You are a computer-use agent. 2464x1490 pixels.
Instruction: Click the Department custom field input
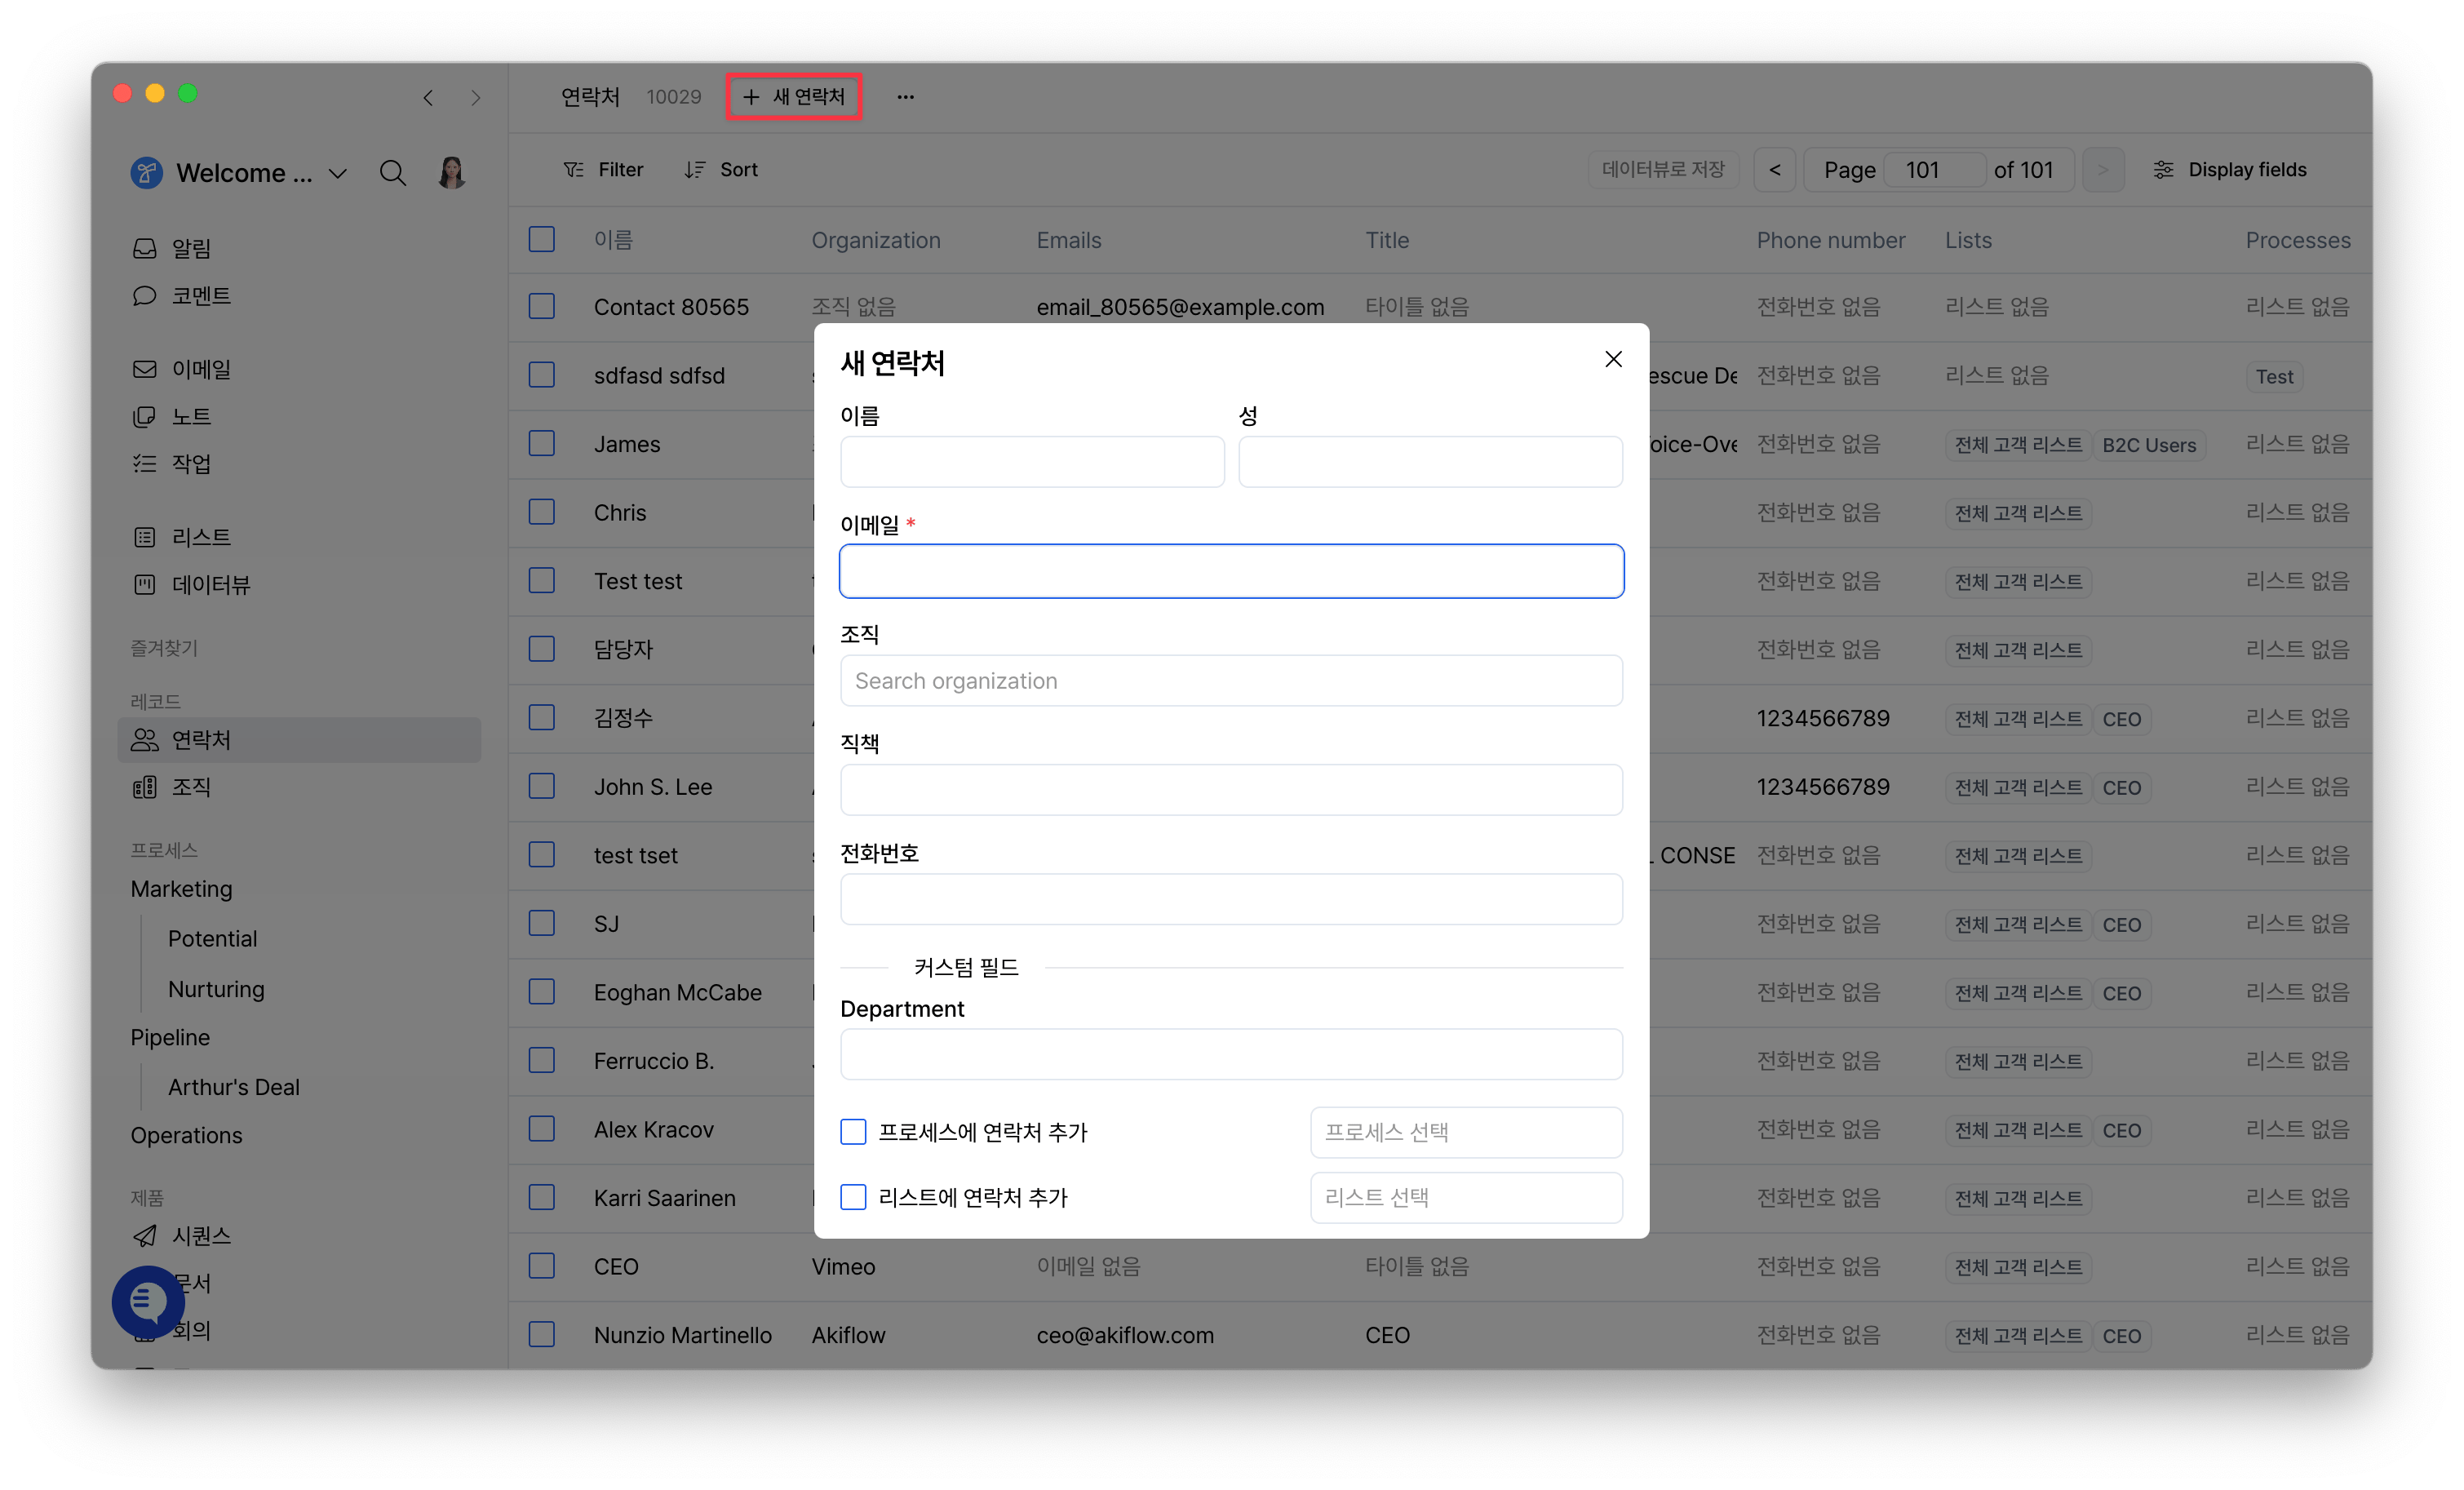point(1231,1054)
